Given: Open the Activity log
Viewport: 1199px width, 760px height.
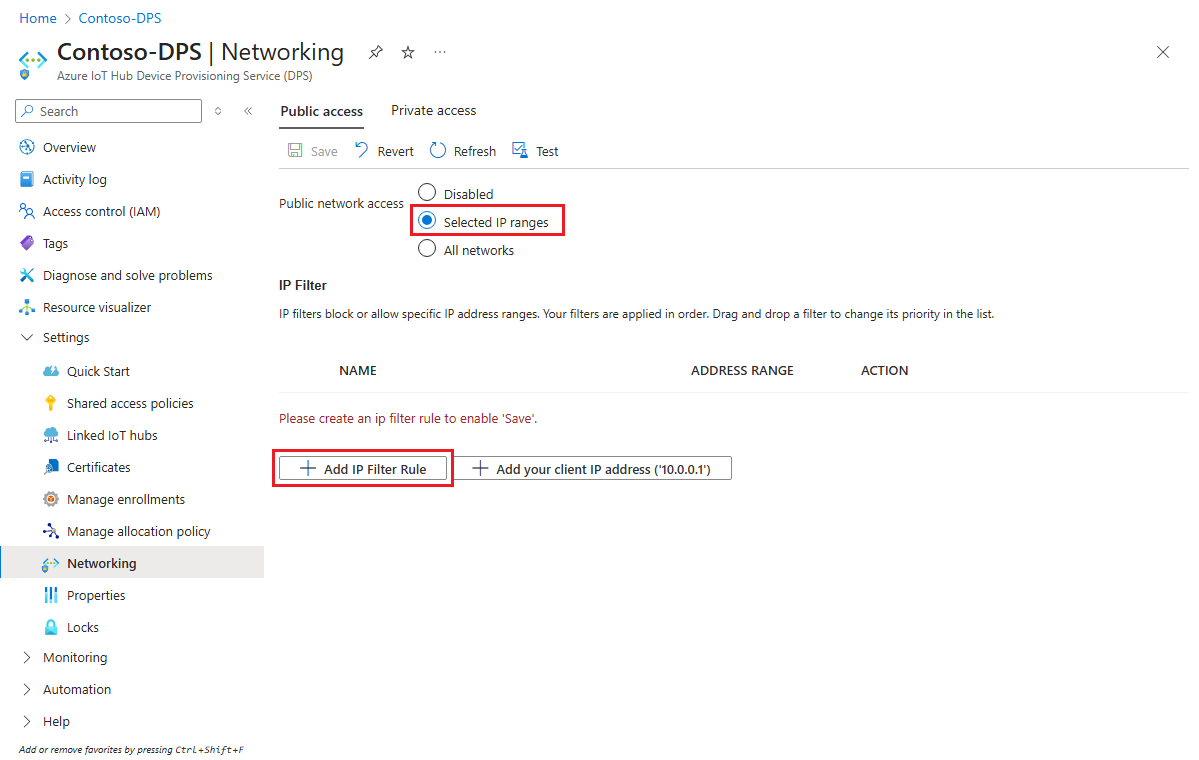Looking at the screenshot, I should (x=73, y=179).
